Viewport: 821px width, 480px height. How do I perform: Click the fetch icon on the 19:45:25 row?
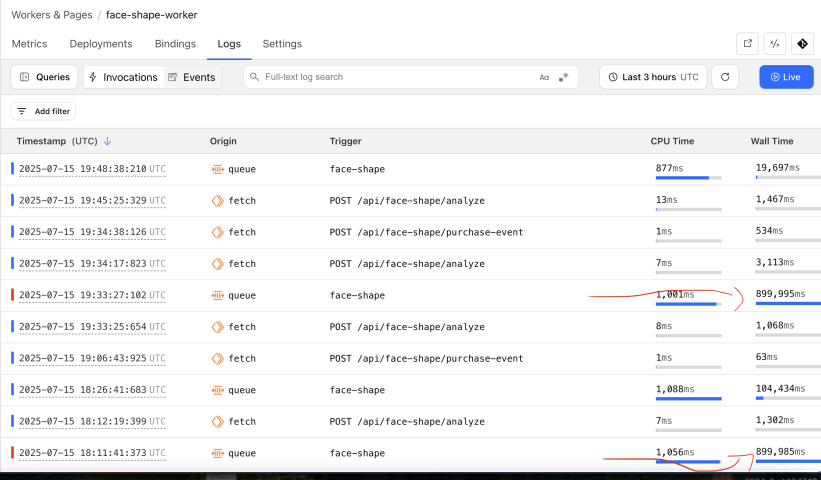click(x=217, y=201)
